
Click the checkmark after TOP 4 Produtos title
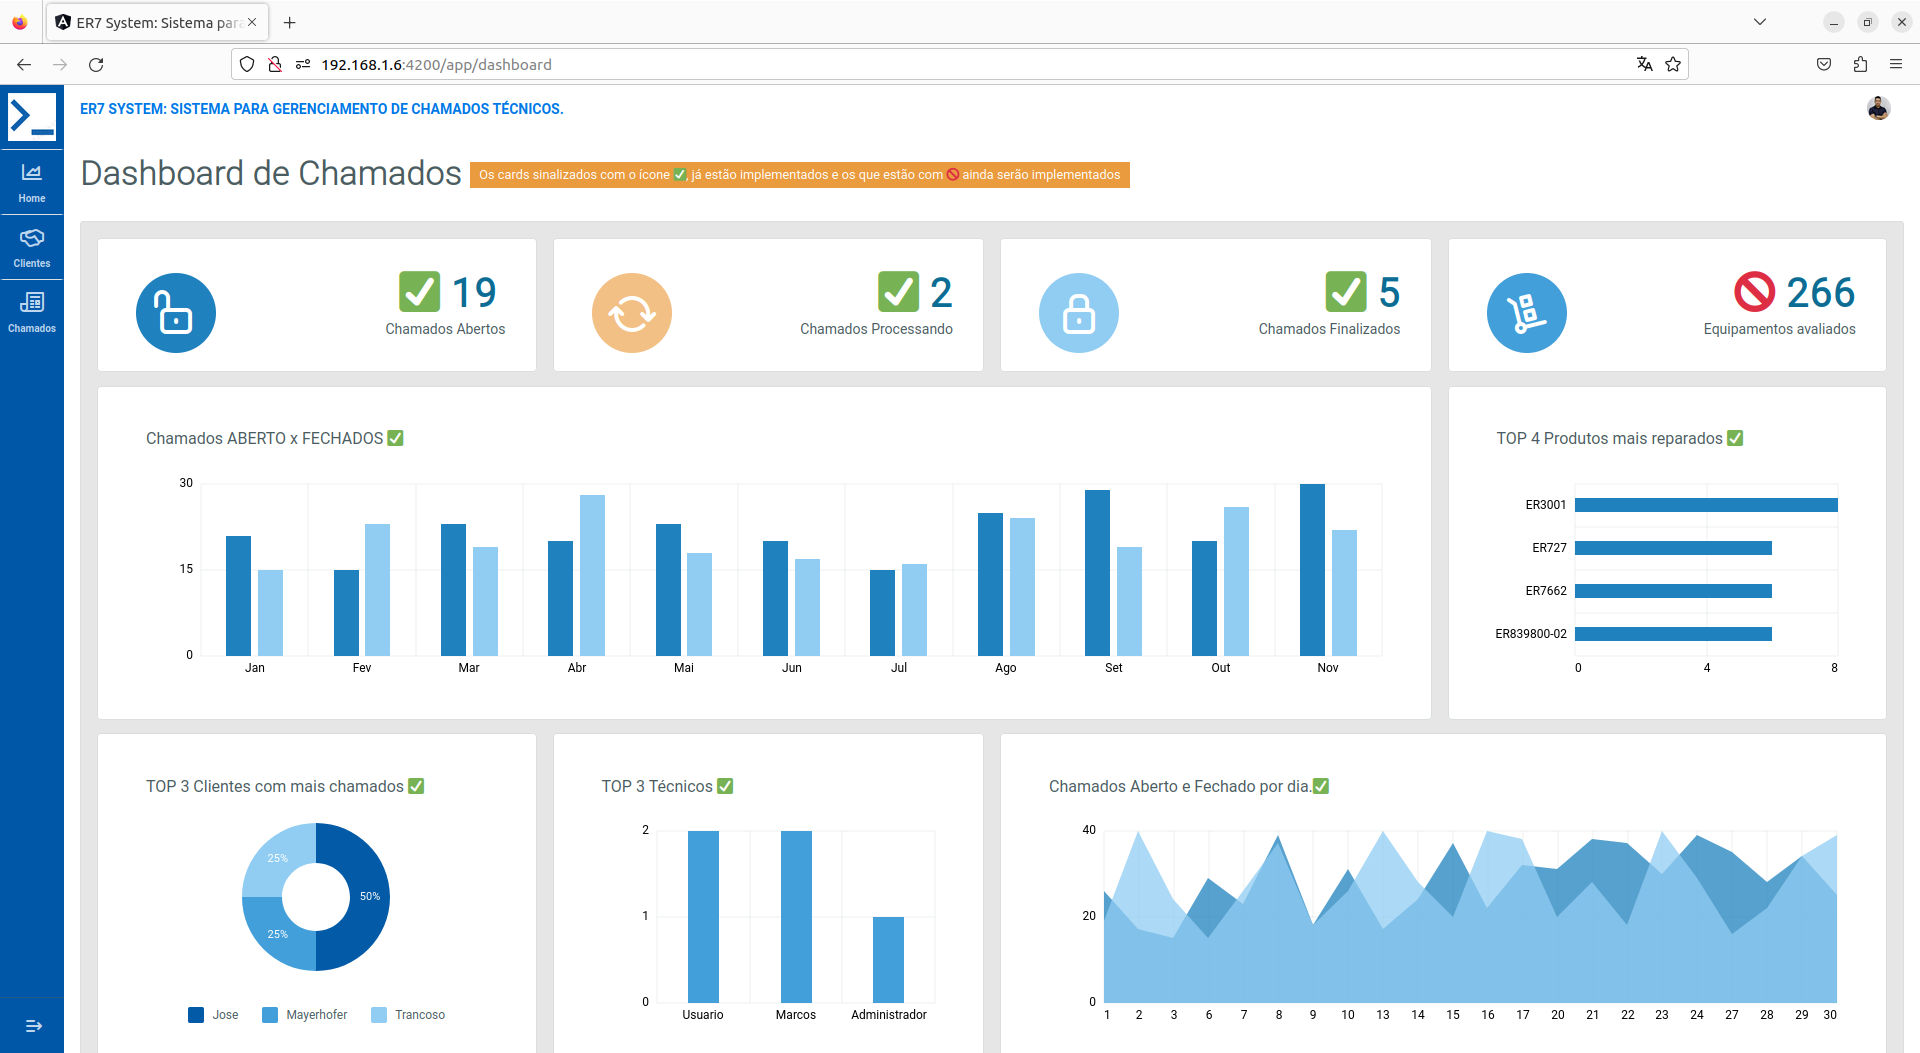[1735, 438]
